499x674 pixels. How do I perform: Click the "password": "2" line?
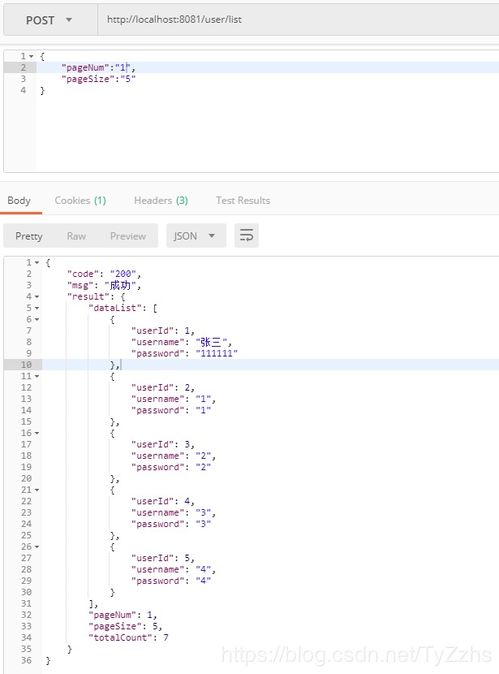click(171, 467)
